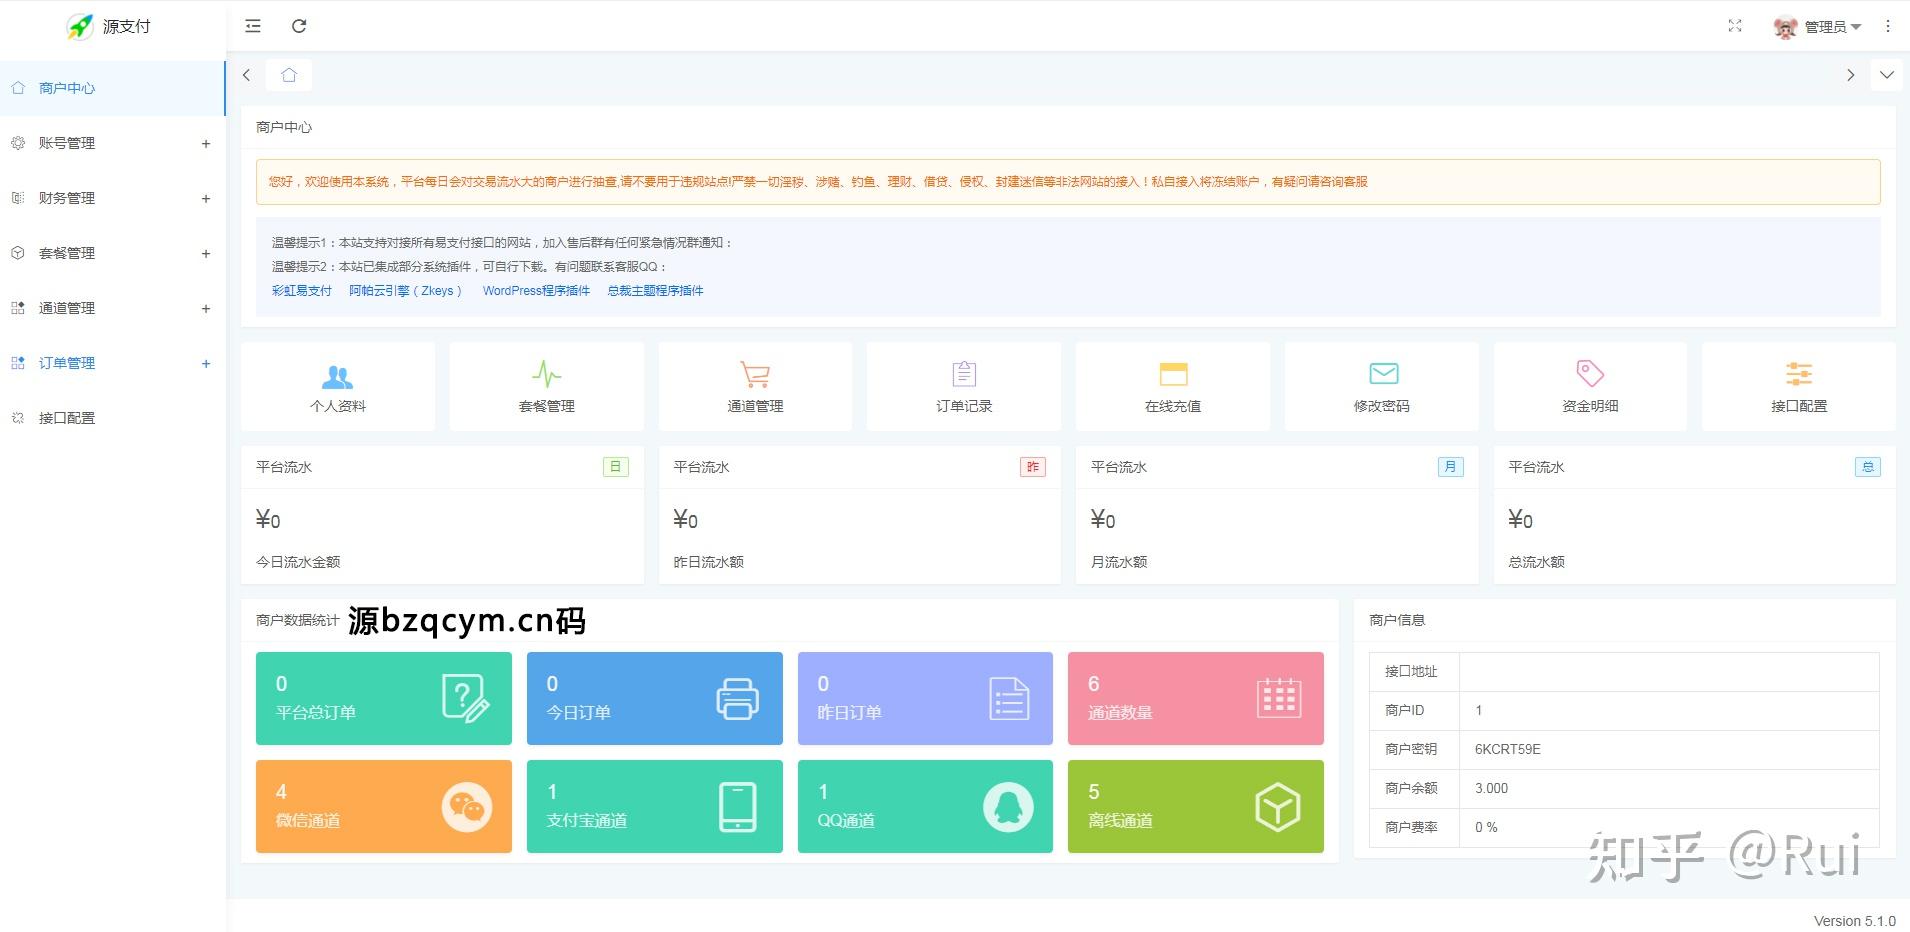Screen dimensions: 1910x932
Task: Click the Version 5.1.0 footer text
Action: [1854, 921]
